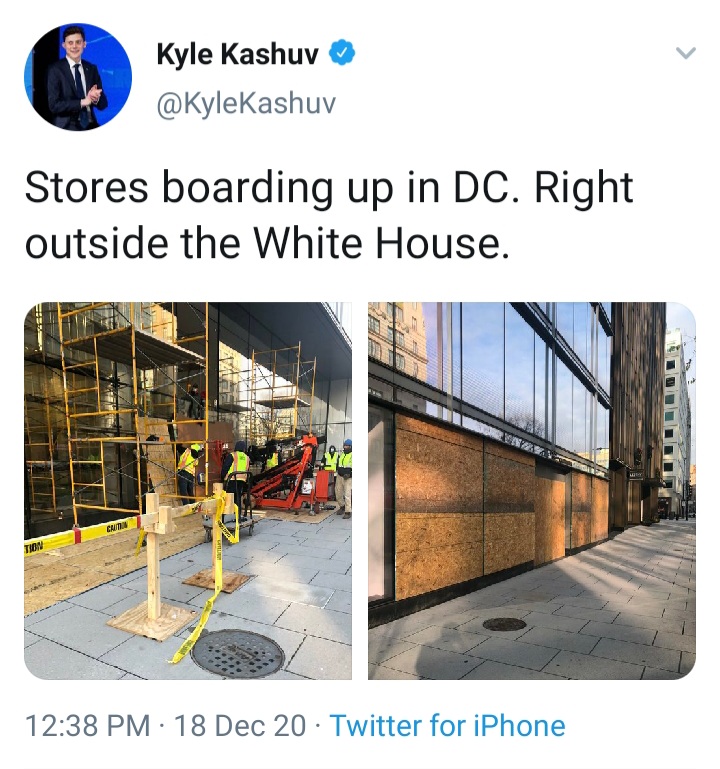Click the orange lift machine in left photo
The image size is (720, 769).
pos(288,478)
